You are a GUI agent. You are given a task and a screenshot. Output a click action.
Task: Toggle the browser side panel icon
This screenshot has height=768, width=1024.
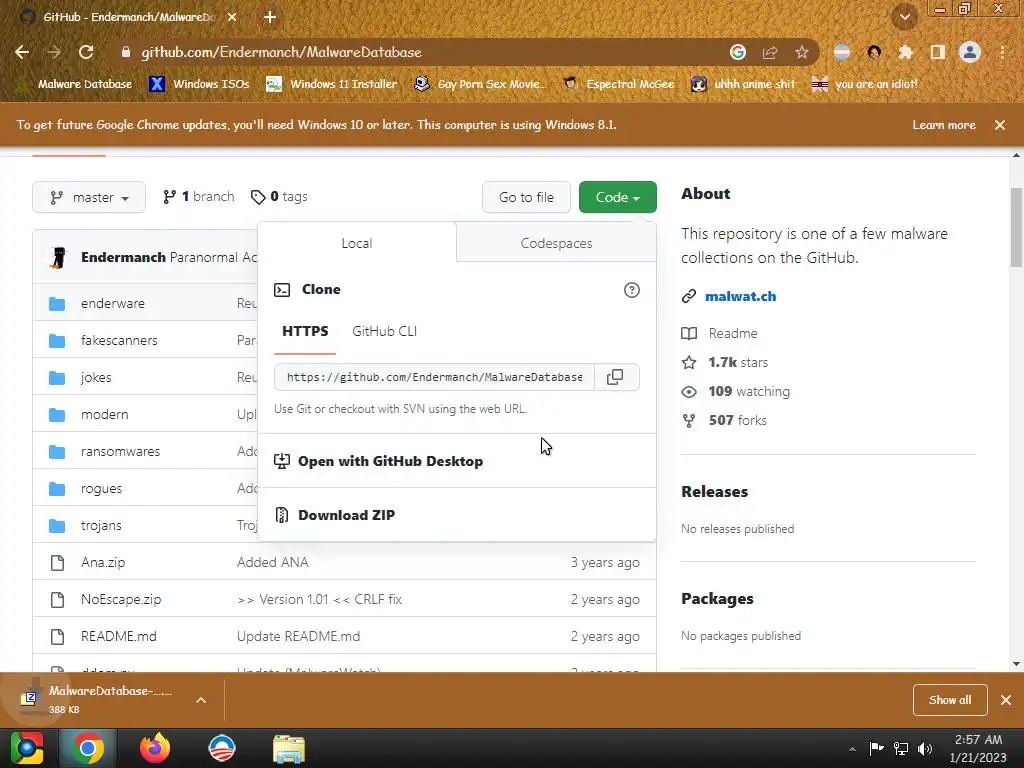point(937,52)
